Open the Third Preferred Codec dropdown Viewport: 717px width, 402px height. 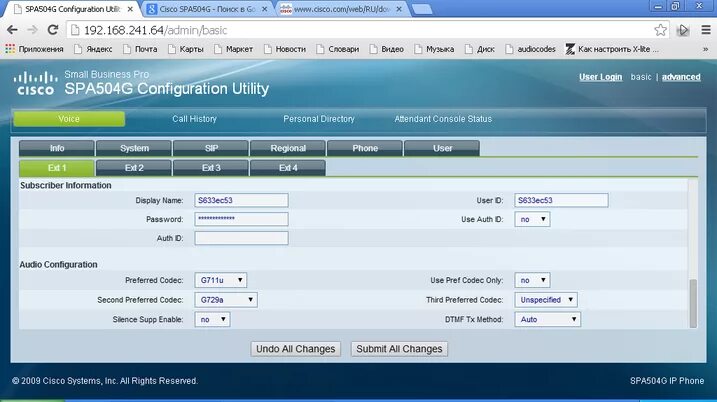tap(546, 300)
